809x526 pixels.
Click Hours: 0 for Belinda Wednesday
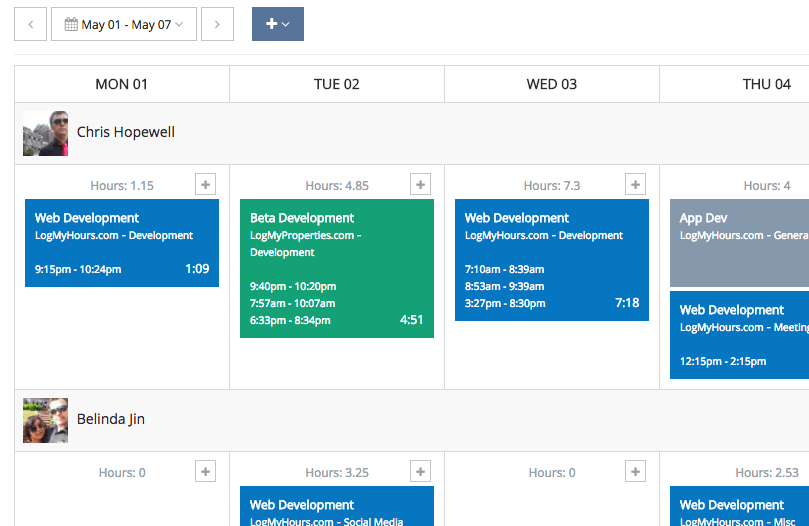point(552,473)
